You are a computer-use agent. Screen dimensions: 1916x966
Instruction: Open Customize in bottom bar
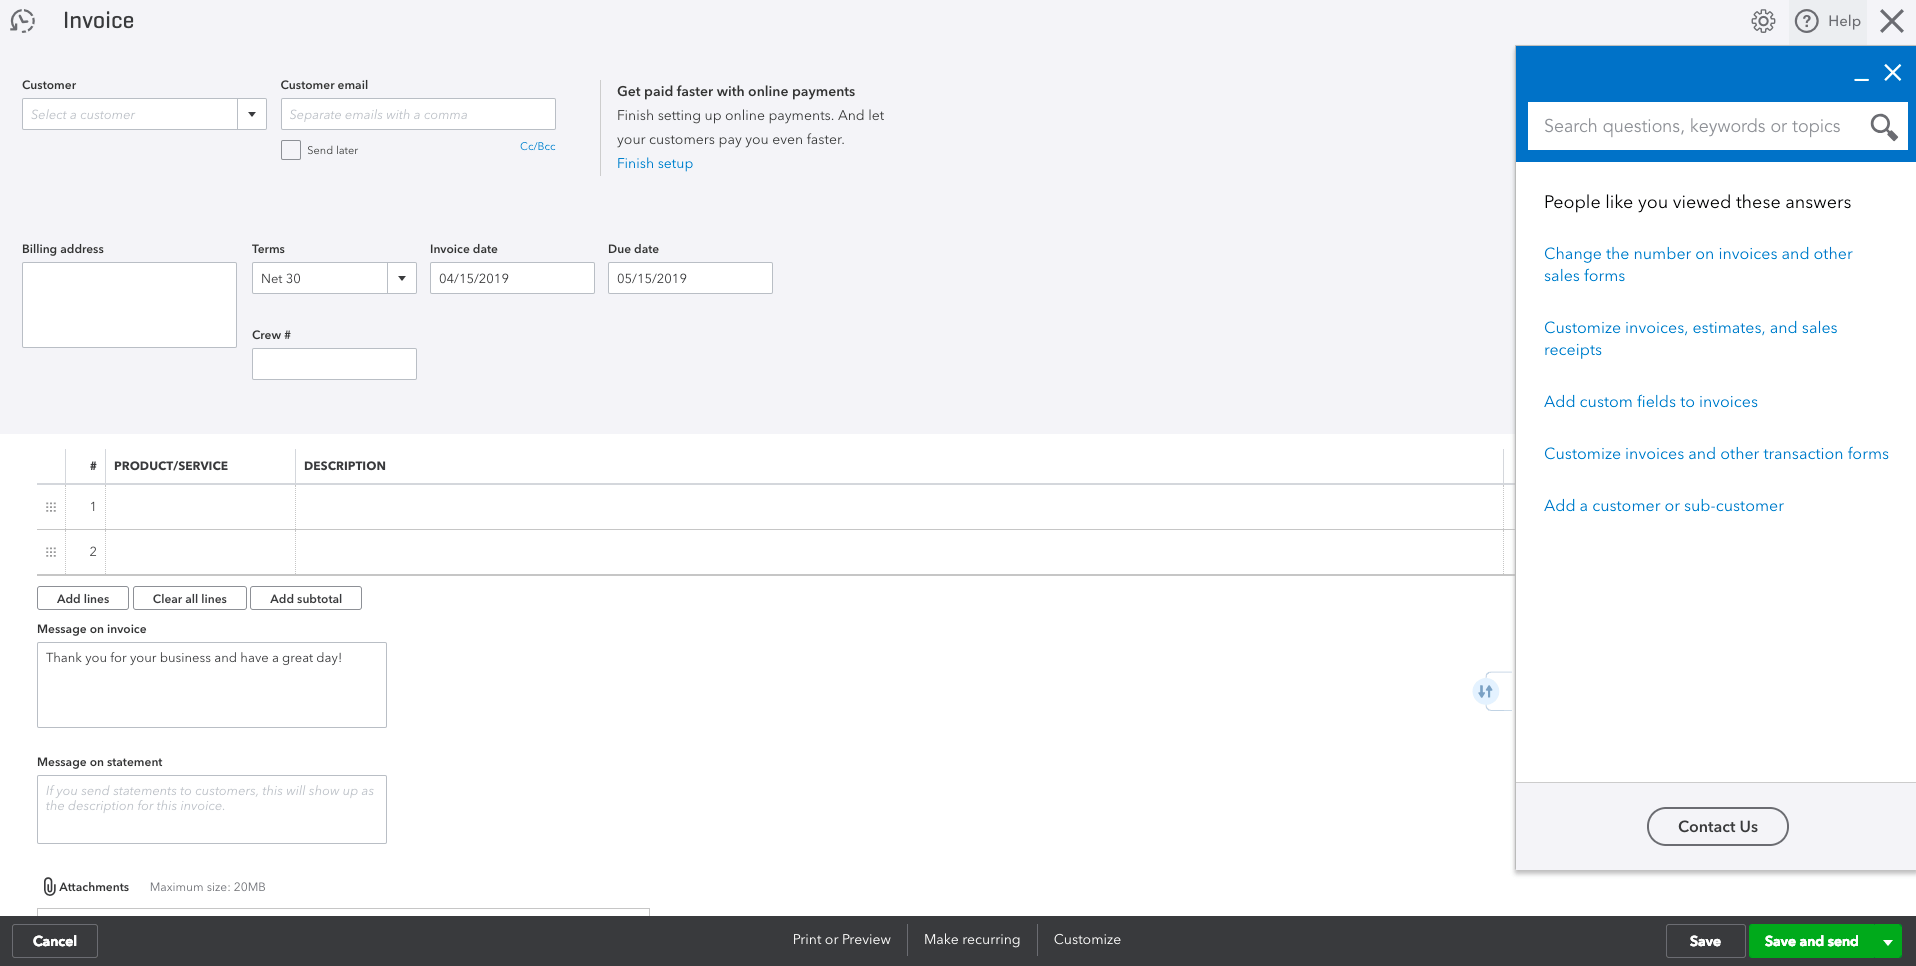tap(1087, 939)
